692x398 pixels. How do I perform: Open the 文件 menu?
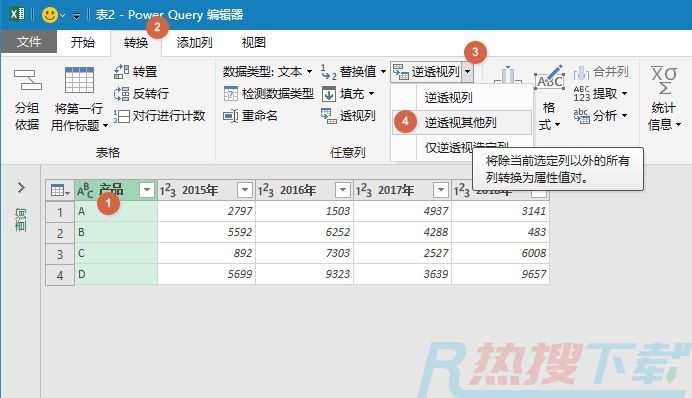pos(29,42)
